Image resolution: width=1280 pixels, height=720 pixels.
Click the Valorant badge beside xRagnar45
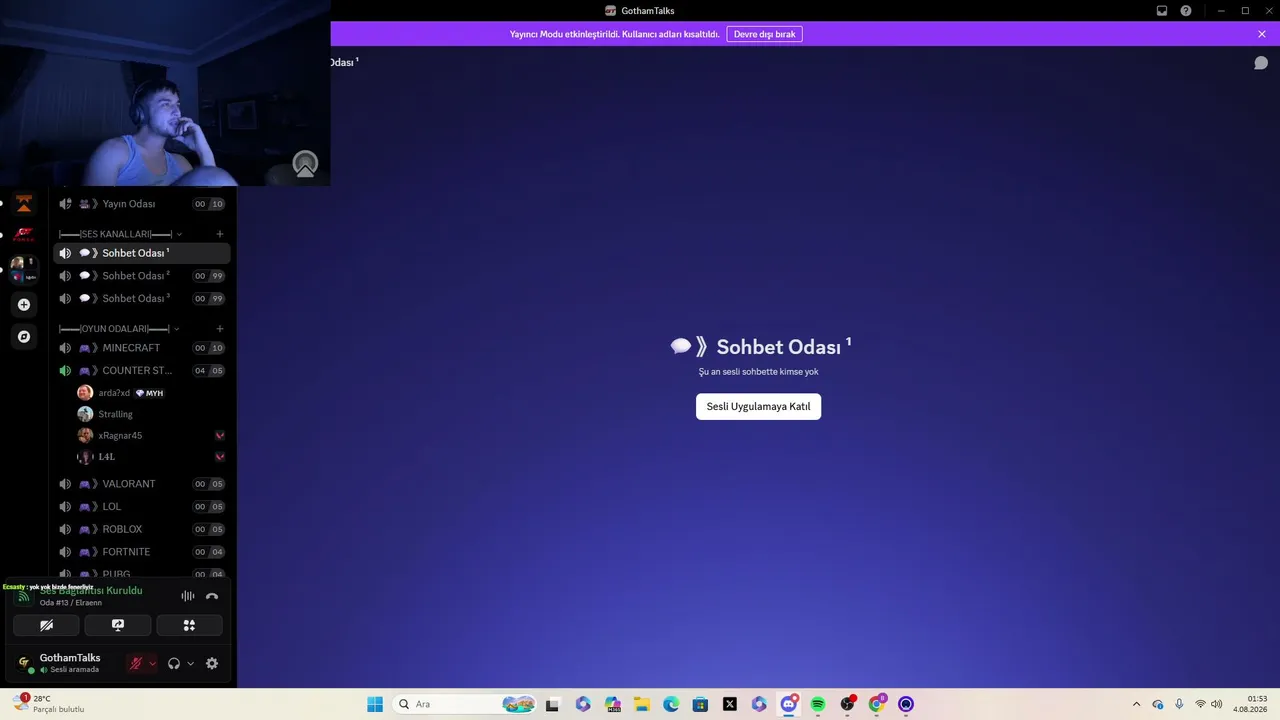[x=220, y=436]
